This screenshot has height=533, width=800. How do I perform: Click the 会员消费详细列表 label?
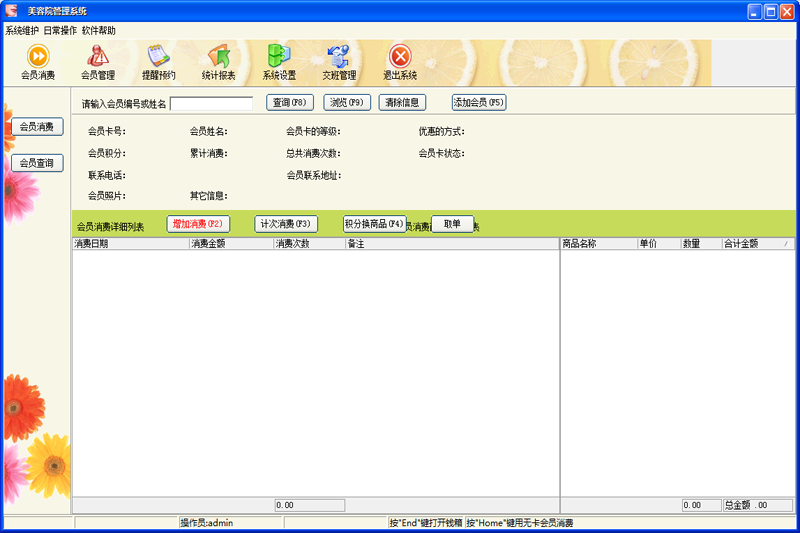pos(110,227)
